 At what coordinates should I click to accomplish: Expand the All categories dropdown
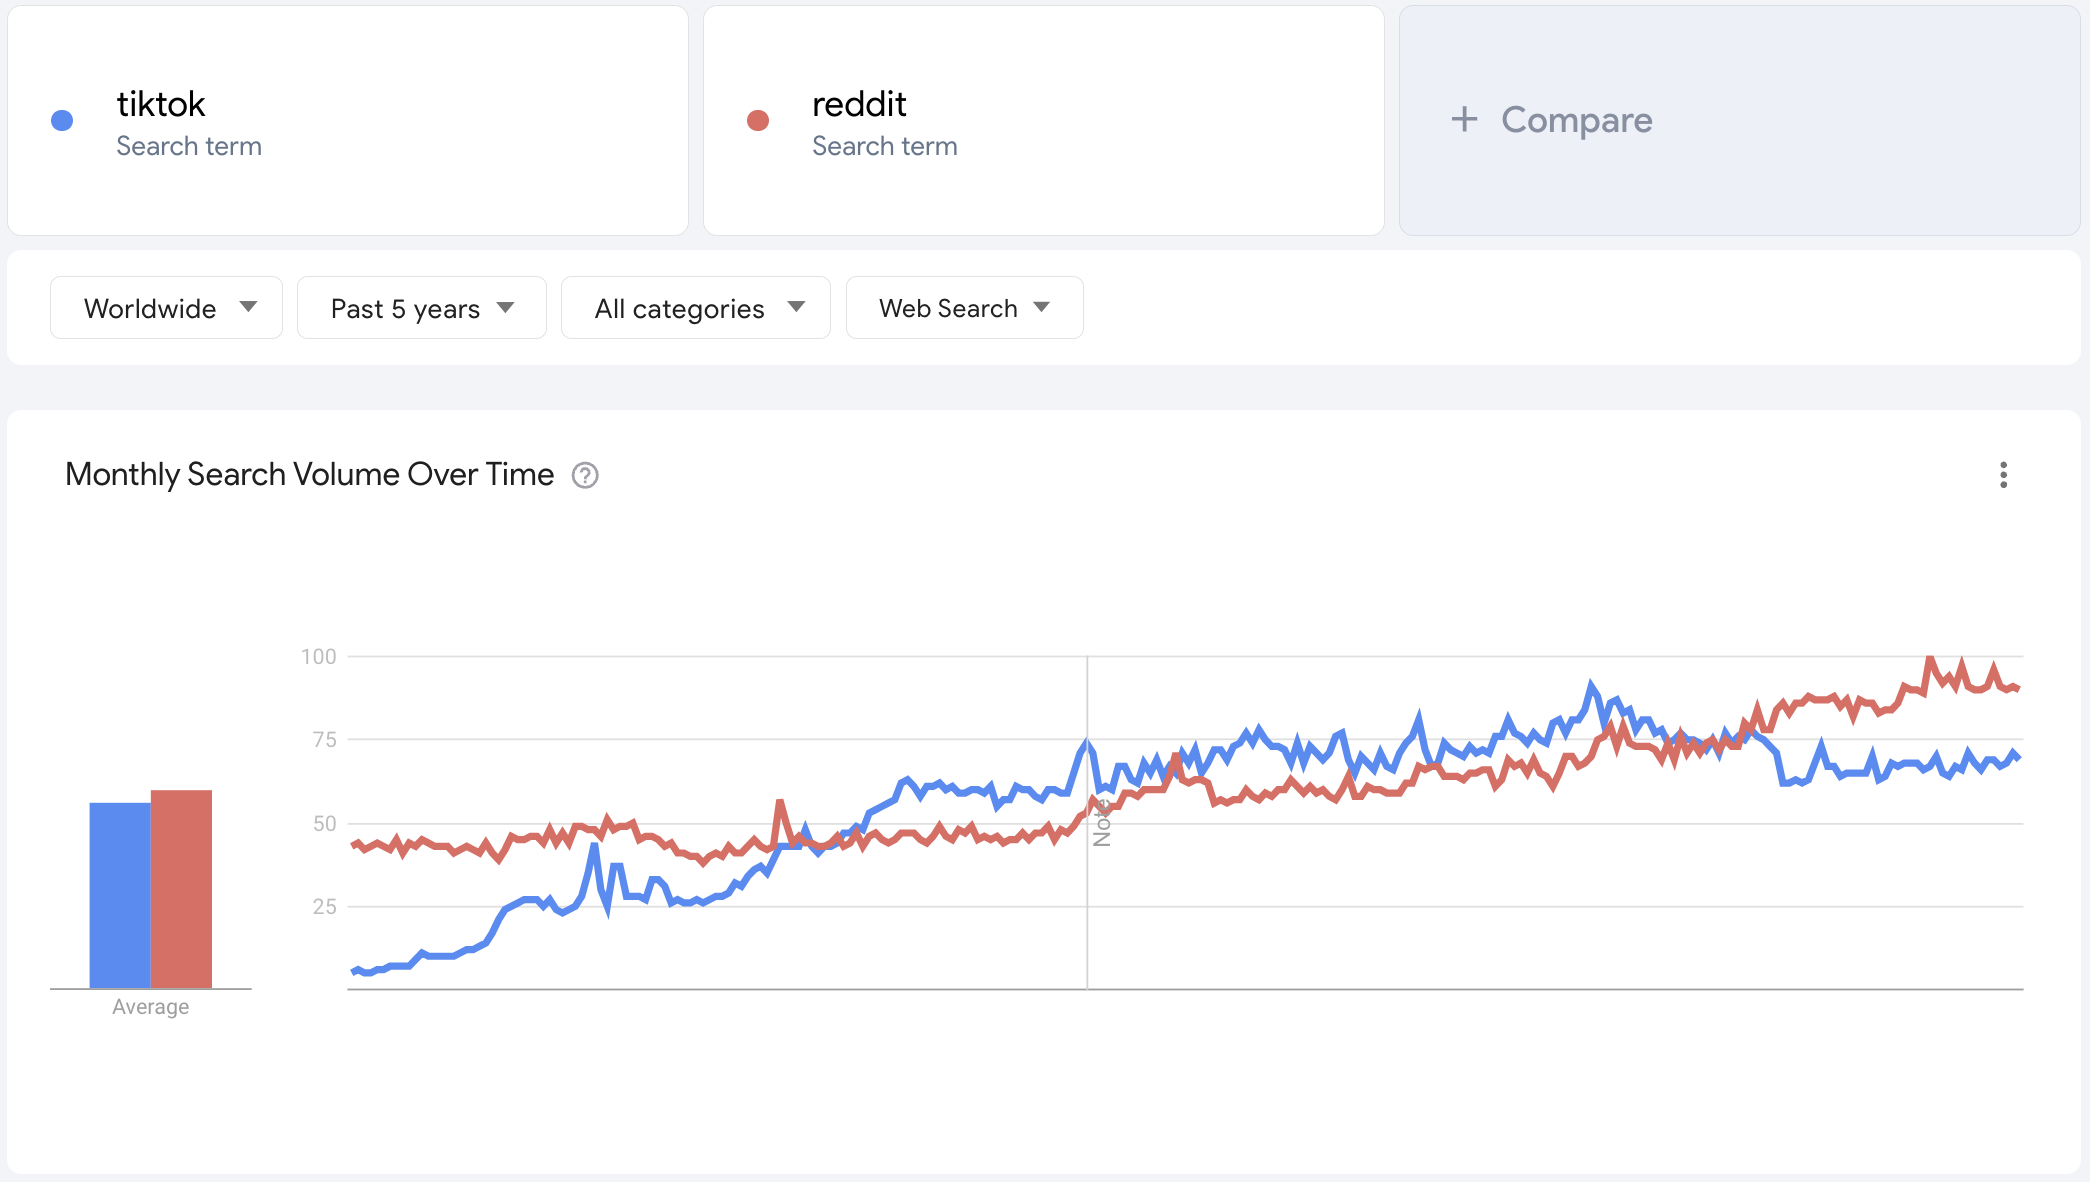pos(695,307)
